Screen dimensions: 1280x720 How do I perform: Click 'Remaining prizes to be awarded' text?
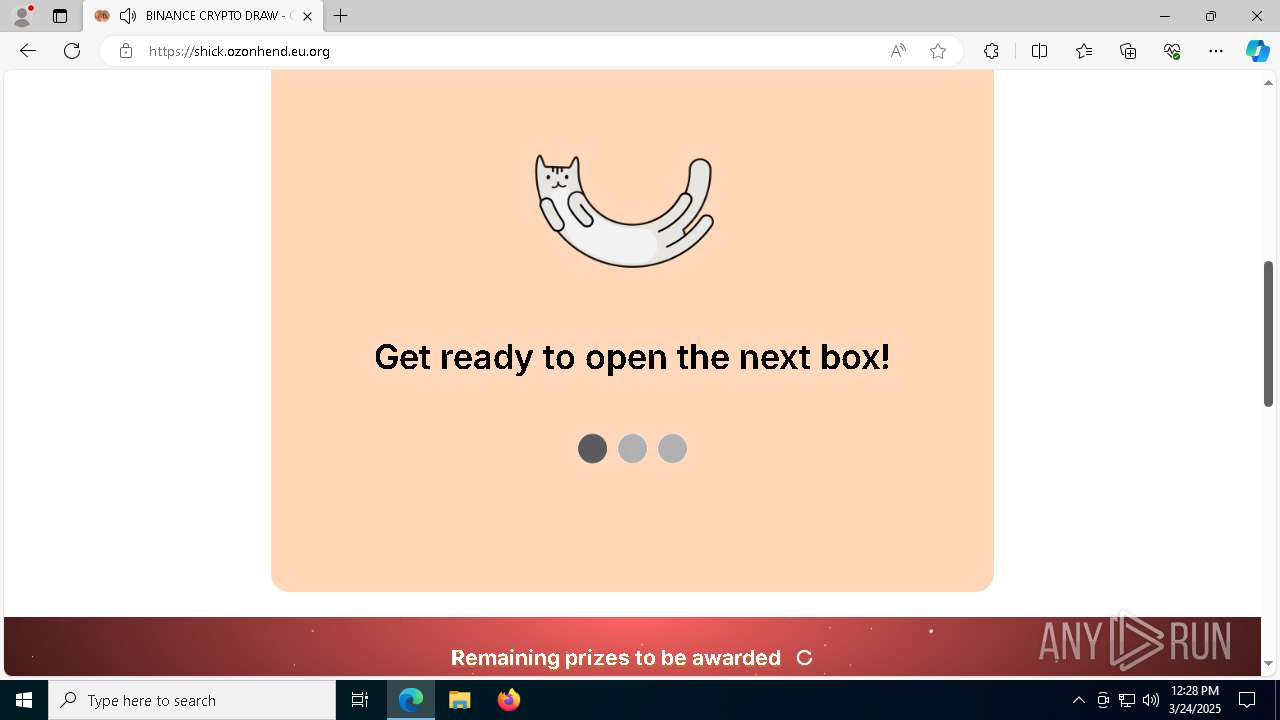[615, 658]
